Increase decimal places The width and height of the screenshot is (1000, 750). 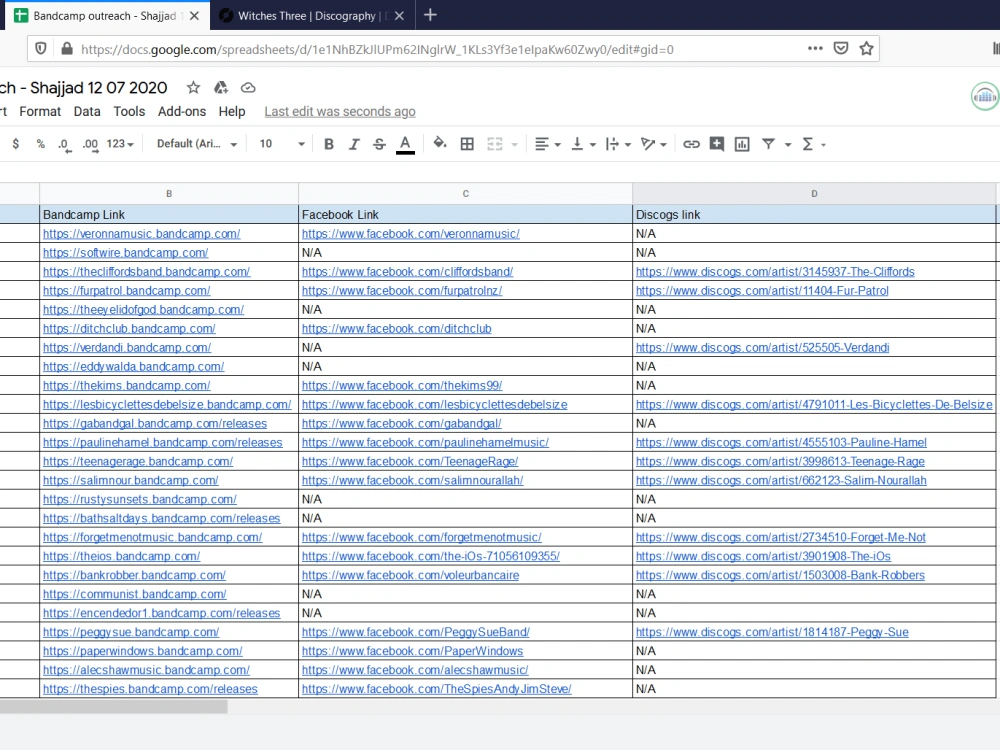91,145
